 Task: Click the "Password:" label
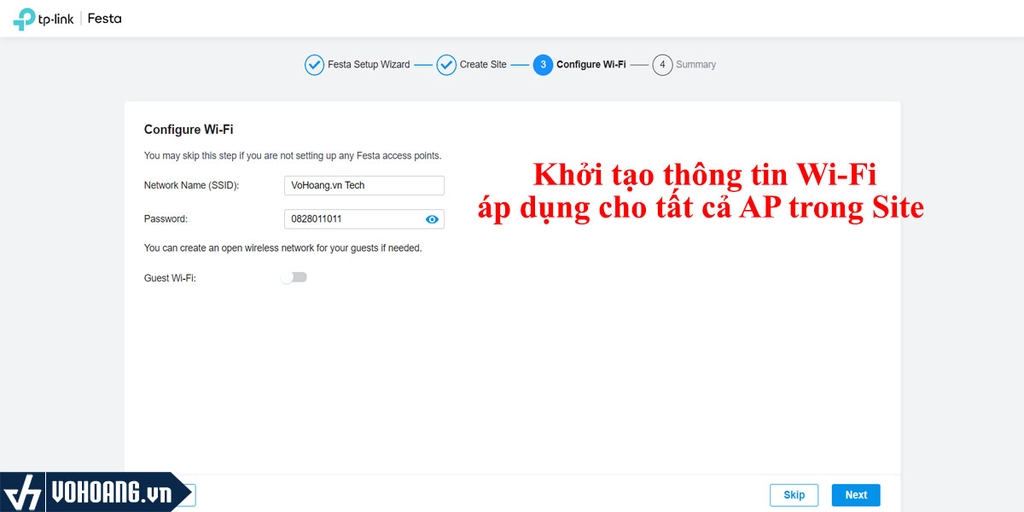pyautogui.click(x=166, y=219)
